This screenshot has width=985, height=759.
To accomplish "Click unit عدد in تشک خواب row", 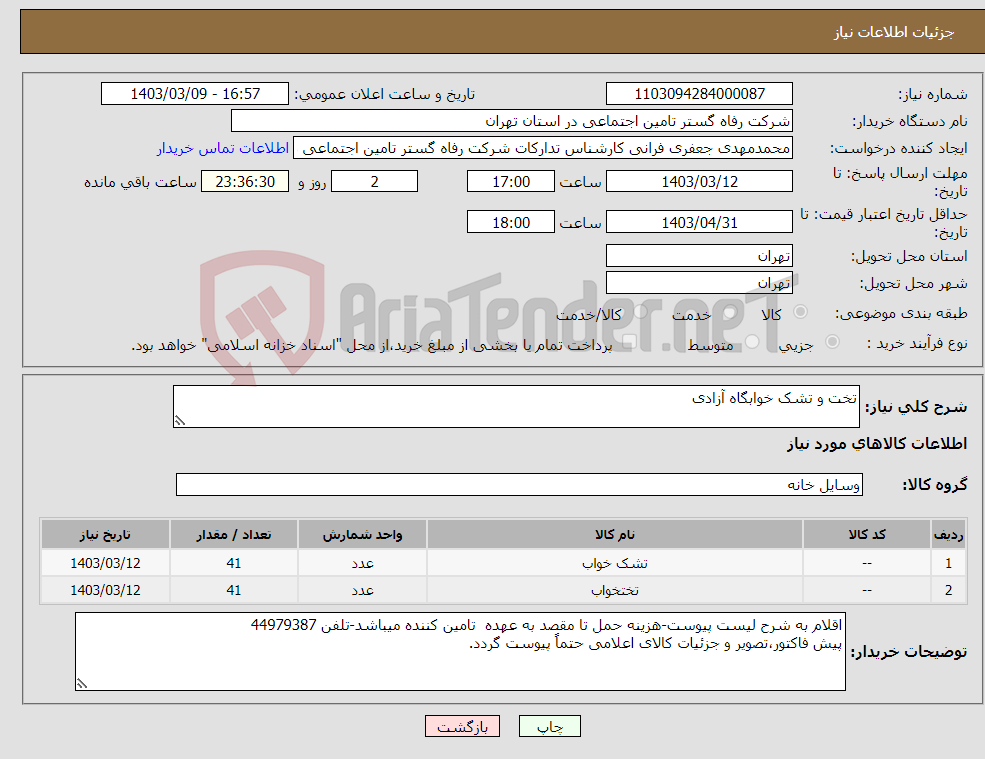I will (x=362, y=563).
